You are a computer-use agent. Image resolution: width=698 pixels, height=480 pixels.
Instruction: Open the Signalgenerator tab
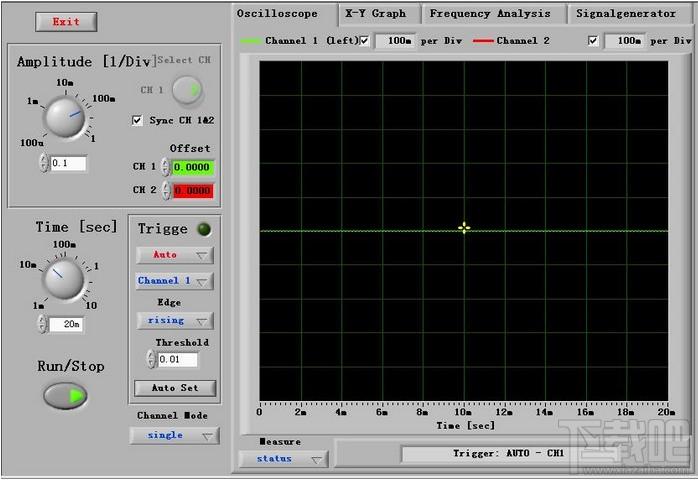(x=626, y=14)
